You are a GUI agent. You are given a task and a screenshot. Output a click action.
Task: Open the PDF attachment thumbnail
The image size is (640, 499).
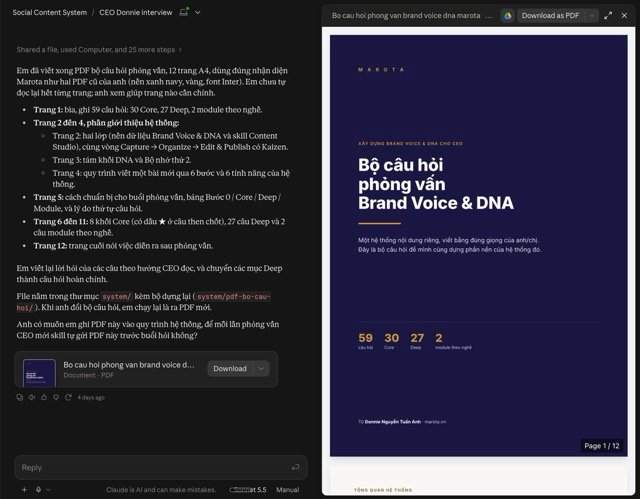tap(39, 373)
